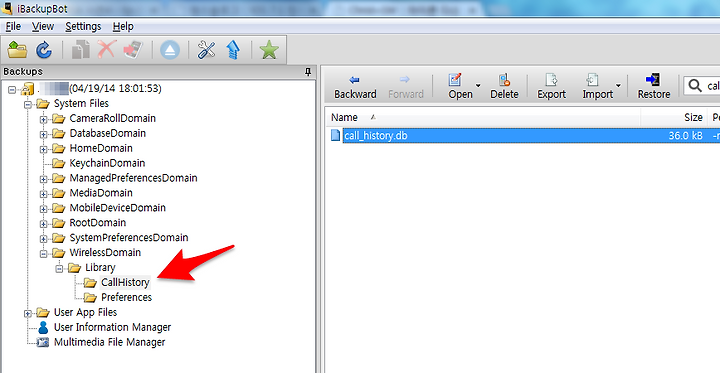Viewport: 720px width, 373px height.
Task: Click the blue eject toolbar icon
Action: point(170,50)
